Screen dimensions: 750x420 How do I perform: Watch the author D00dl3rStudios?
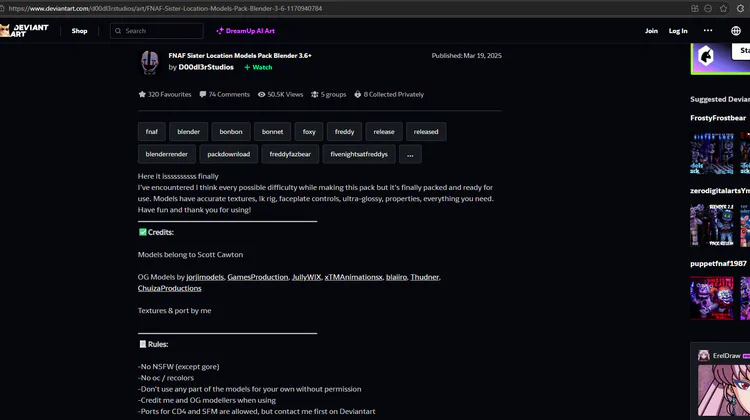point(258,67)
